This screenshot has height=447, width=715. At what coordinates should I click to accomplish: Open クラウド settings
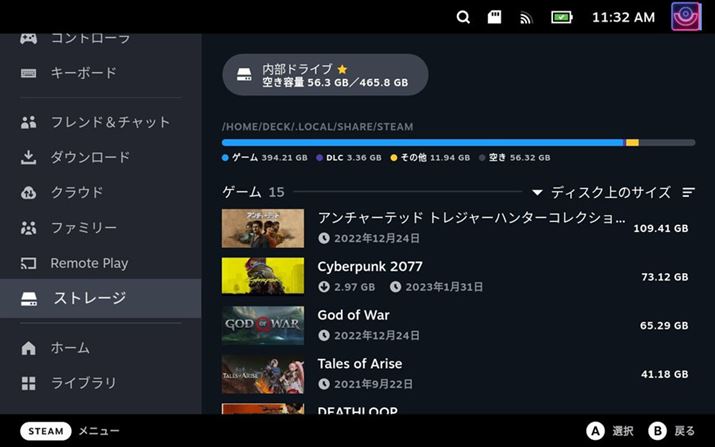100,192
